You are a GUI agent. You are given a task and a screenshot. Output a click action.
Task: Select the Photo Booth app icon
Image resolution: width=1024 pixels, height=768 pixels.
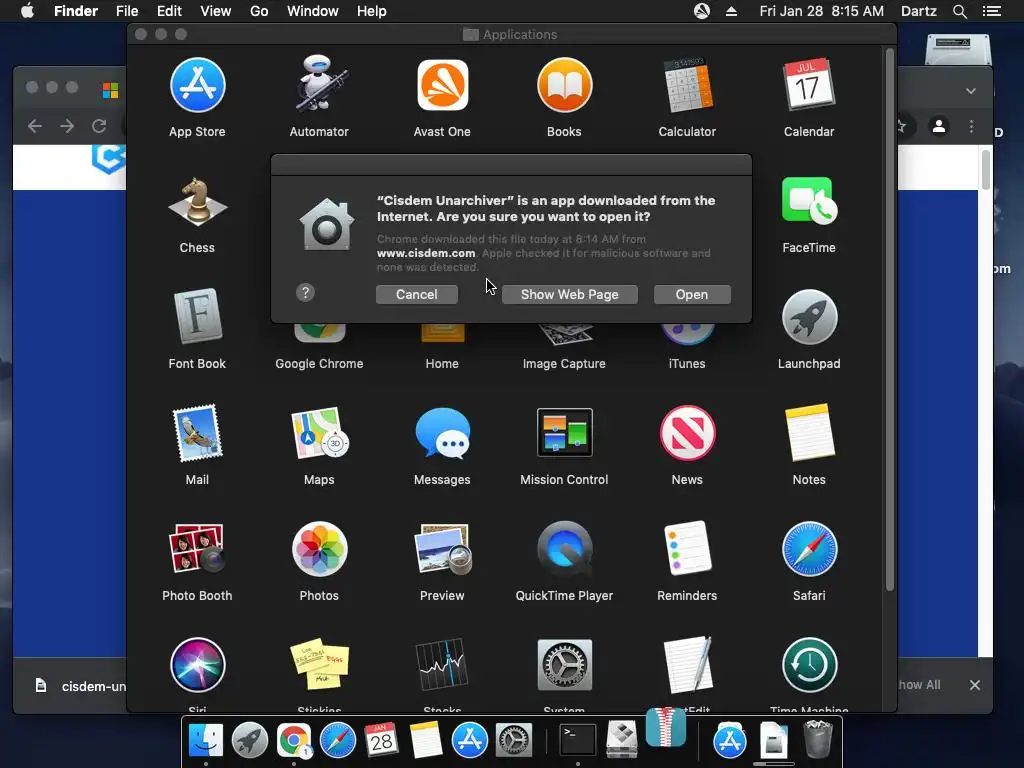[x=197, y=549]
